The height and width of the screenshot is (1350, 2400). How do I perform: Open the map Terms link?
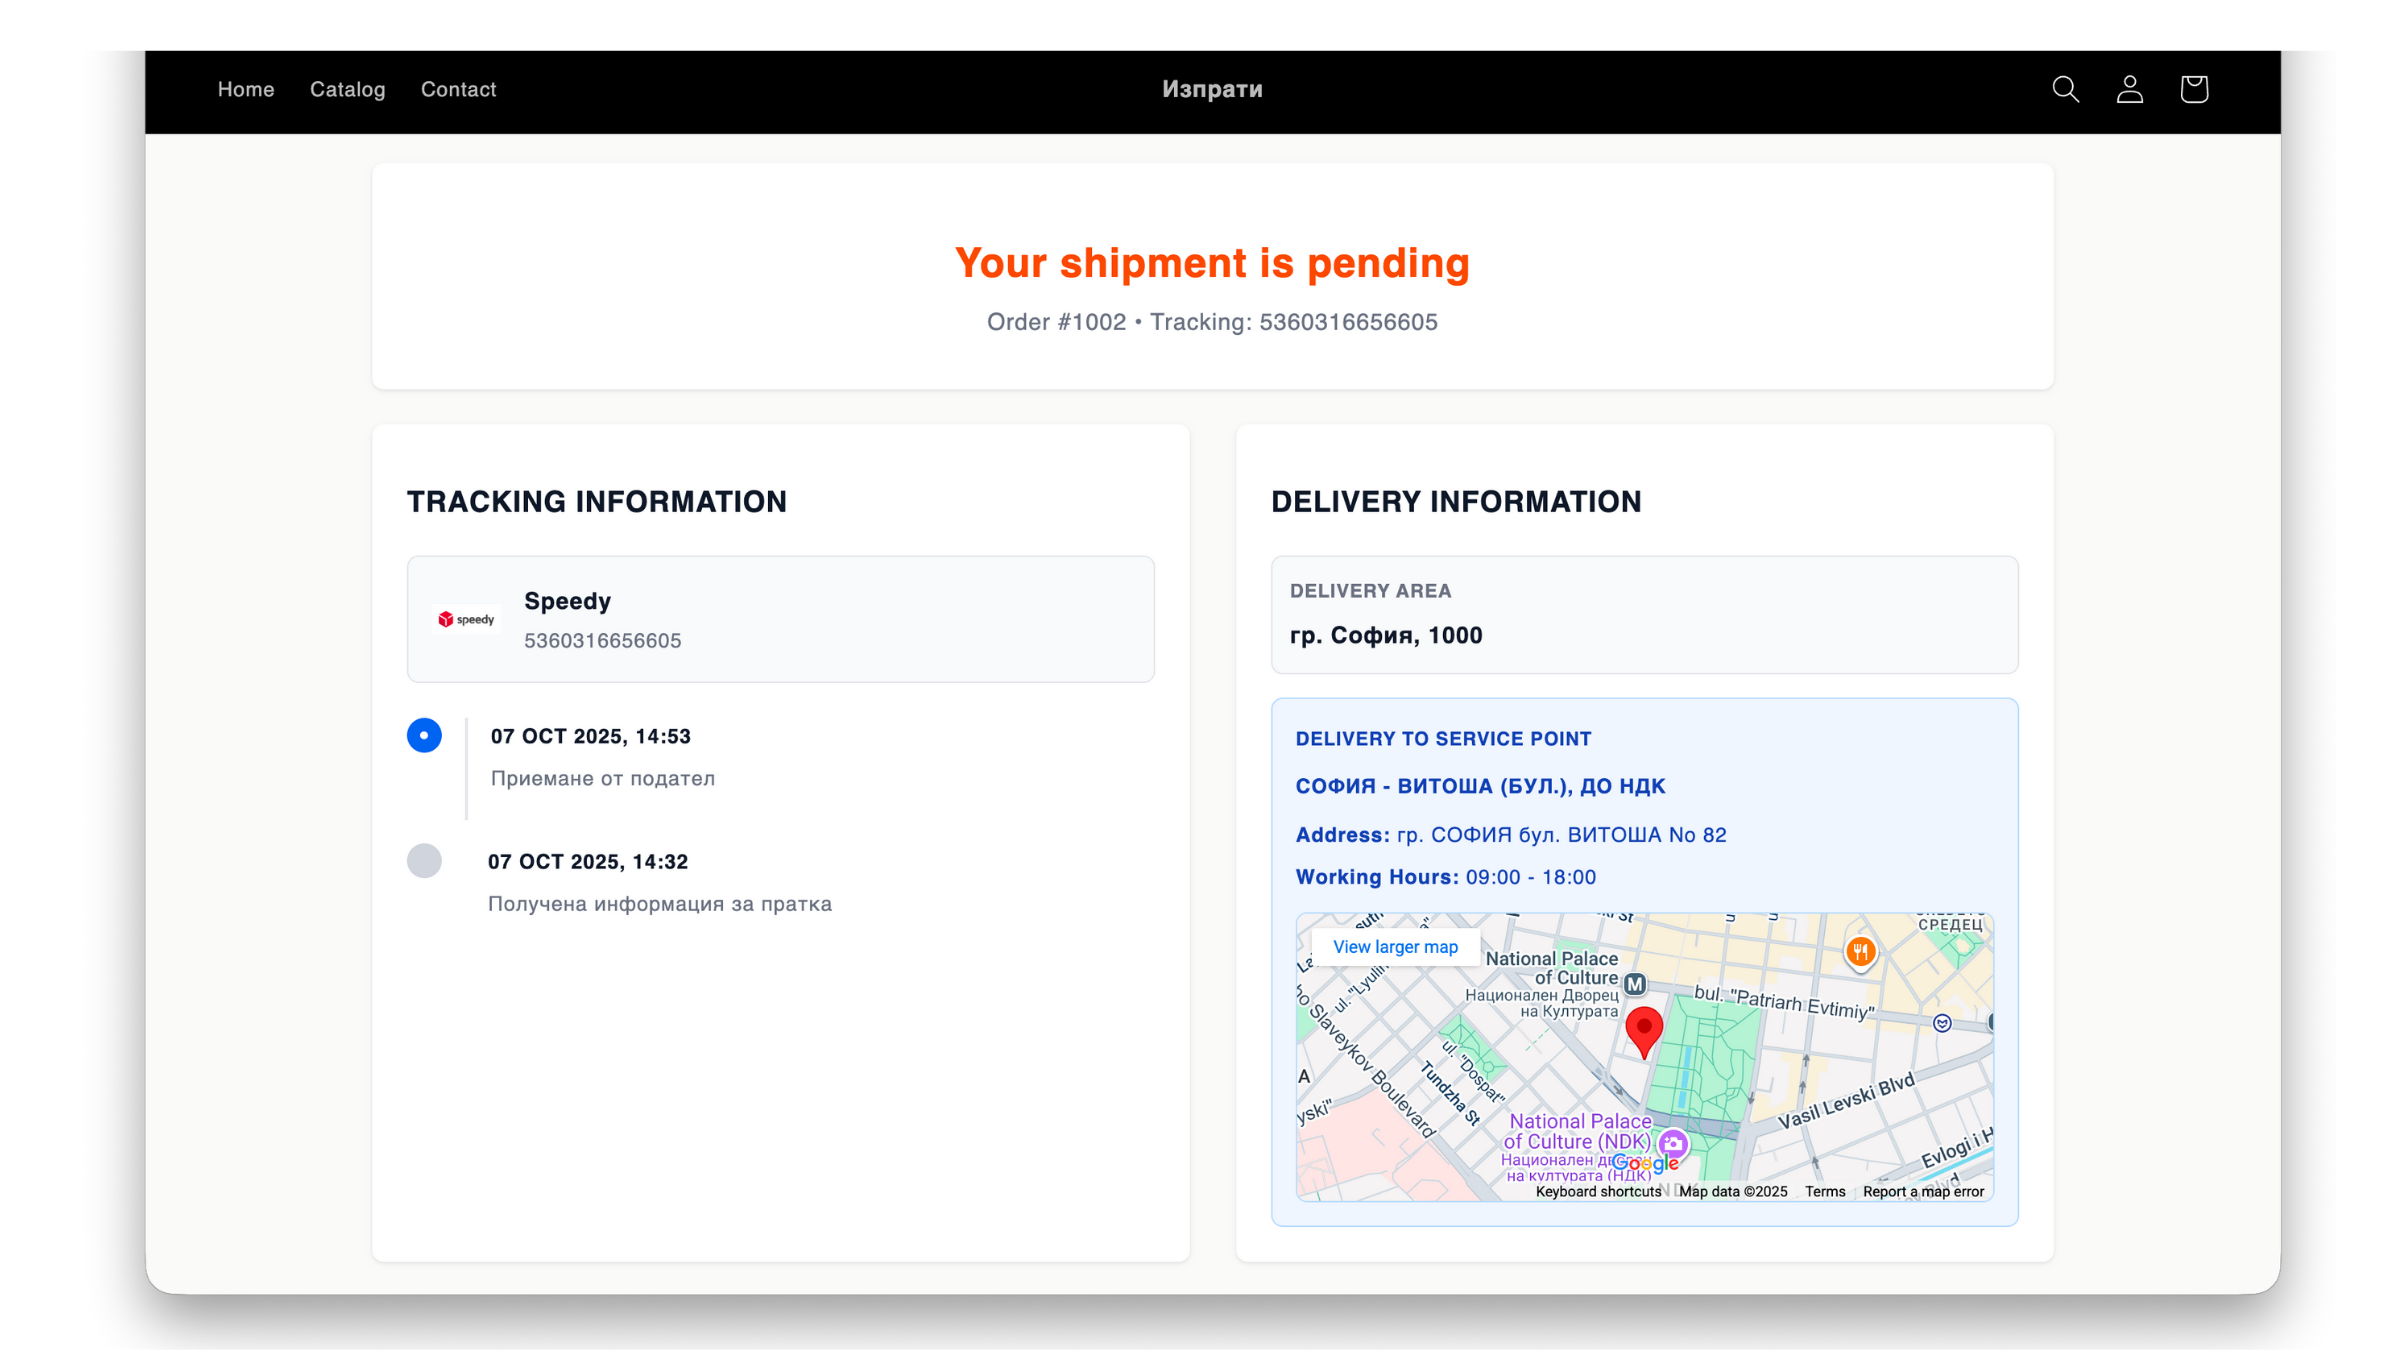point(1825,1191)
